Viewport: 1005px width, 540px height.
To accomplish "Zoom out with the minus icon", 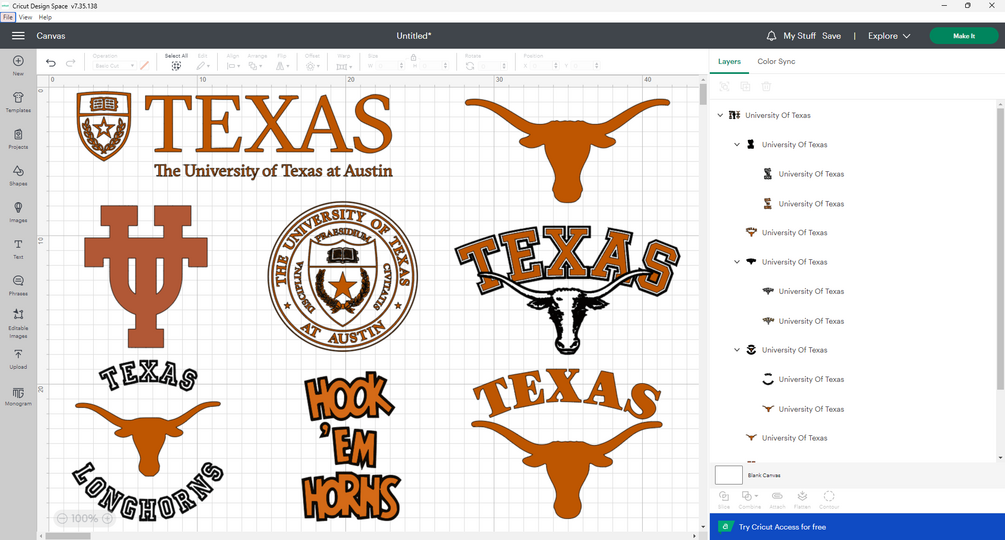I will tap(62, 518).
